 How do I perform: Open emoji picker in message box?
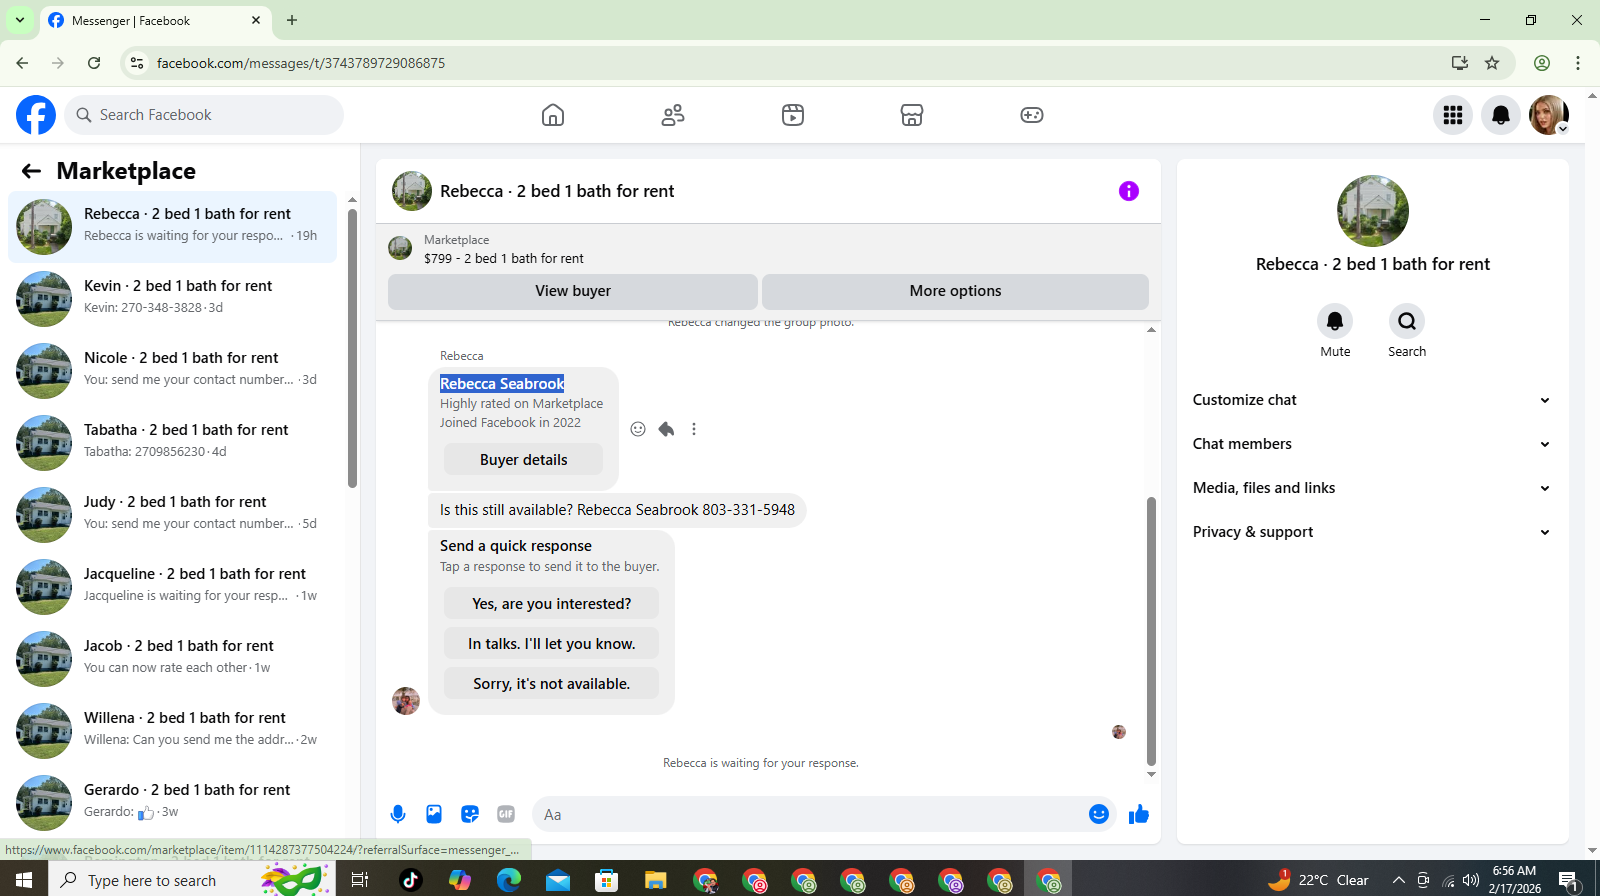click(1099, 814)
